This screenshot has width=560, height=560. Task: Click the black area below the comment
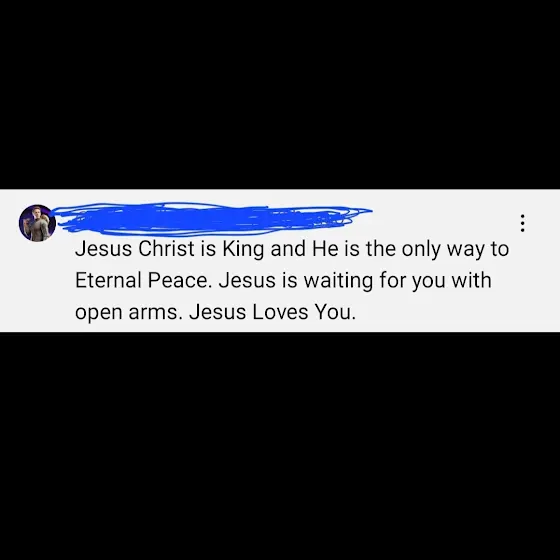point(280,446)
